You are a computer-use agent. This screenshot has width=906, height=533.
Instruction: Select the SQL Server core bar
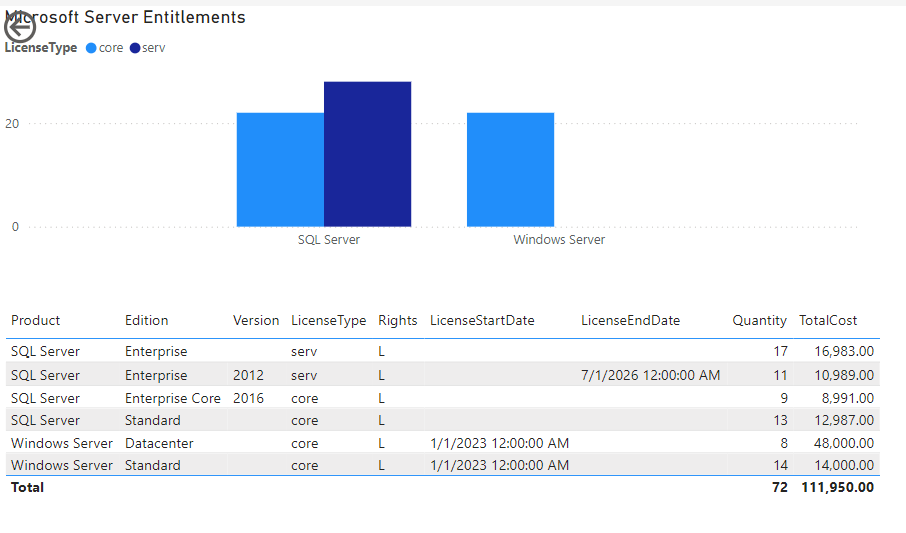click(x=280, y=169)
